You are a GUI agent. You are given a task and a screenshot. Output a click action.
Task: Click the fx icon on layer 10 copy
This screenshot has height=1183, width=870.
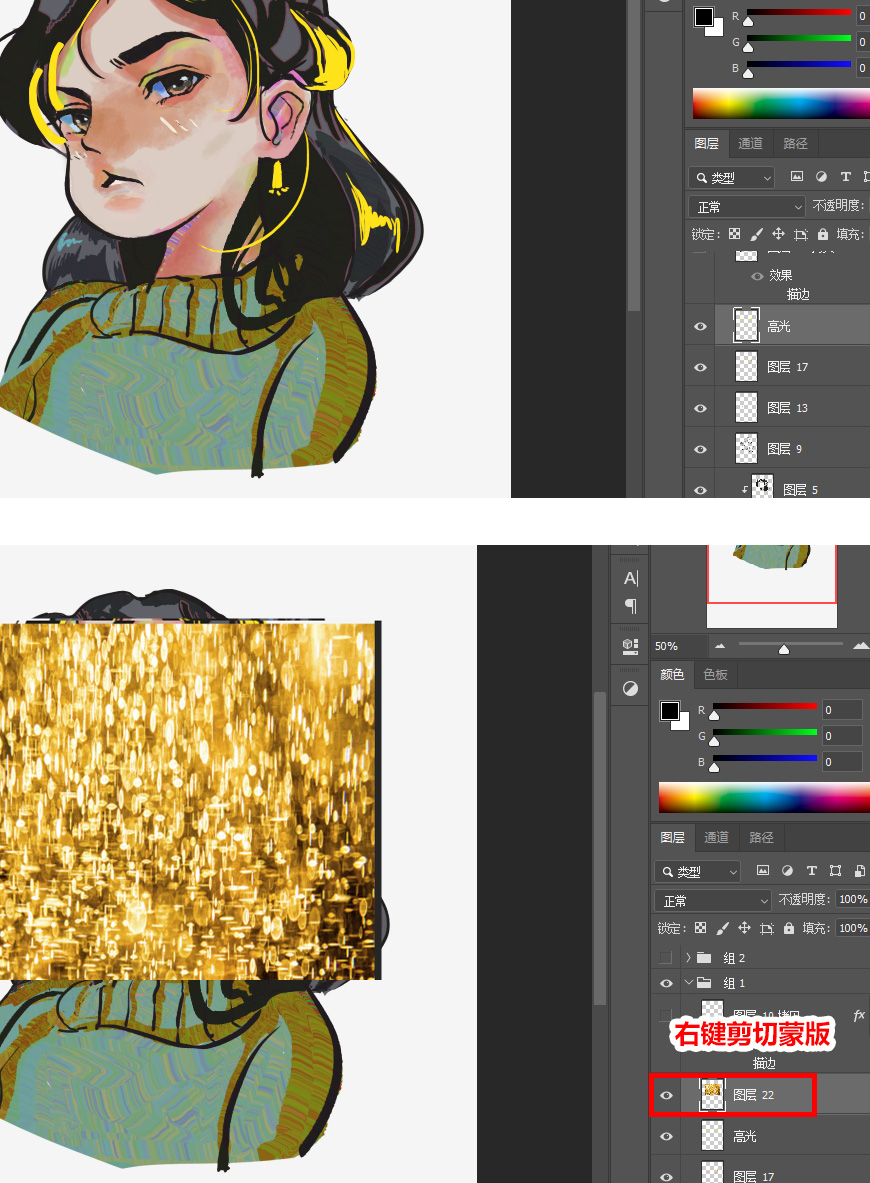click(x=858, y=1015)
